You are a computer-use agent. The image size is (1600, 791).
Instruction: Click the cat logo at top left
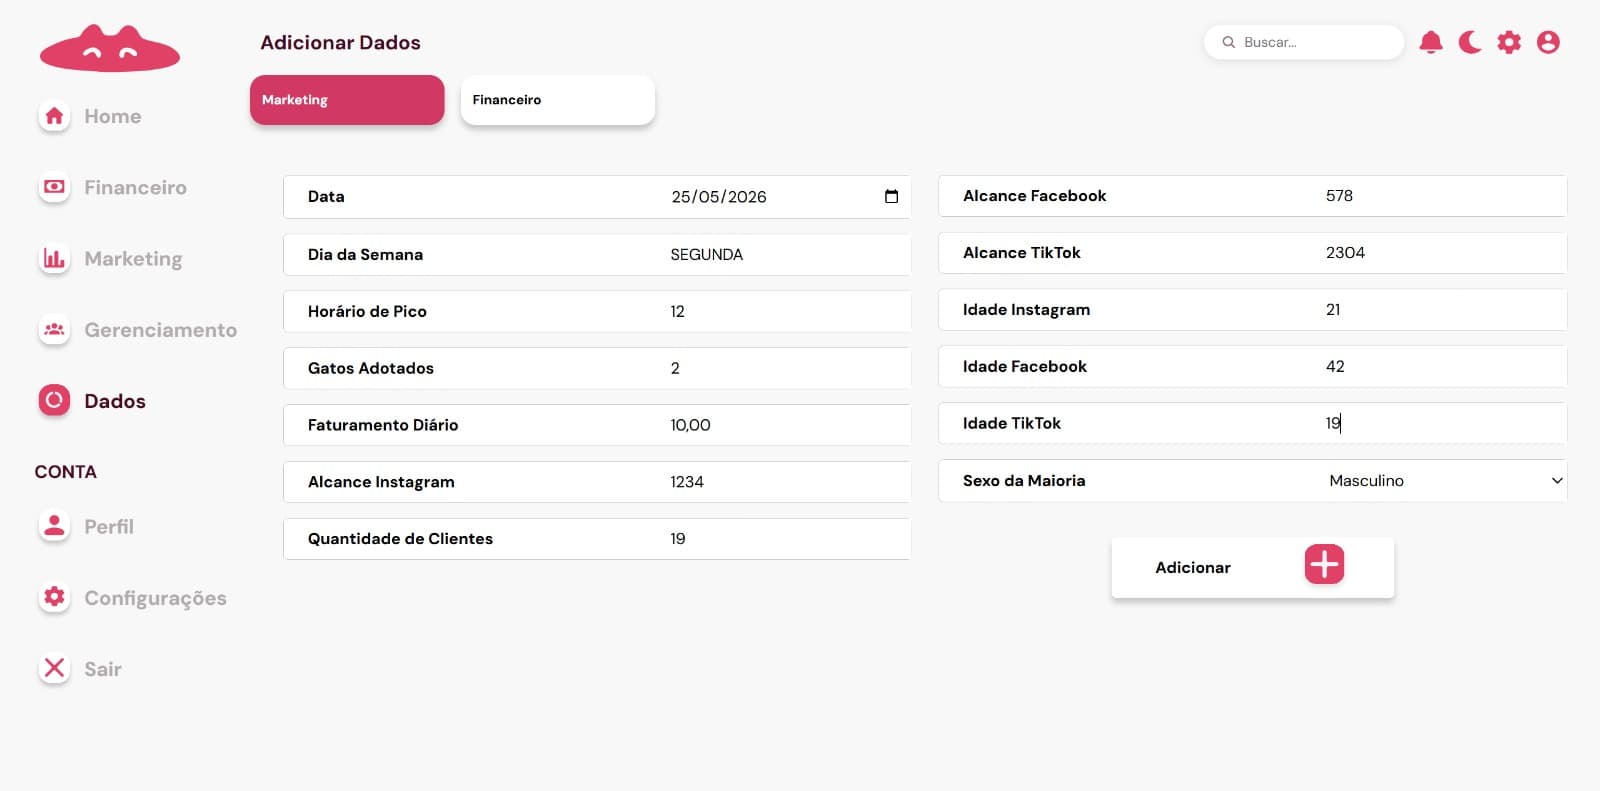(x=110, y=48)
